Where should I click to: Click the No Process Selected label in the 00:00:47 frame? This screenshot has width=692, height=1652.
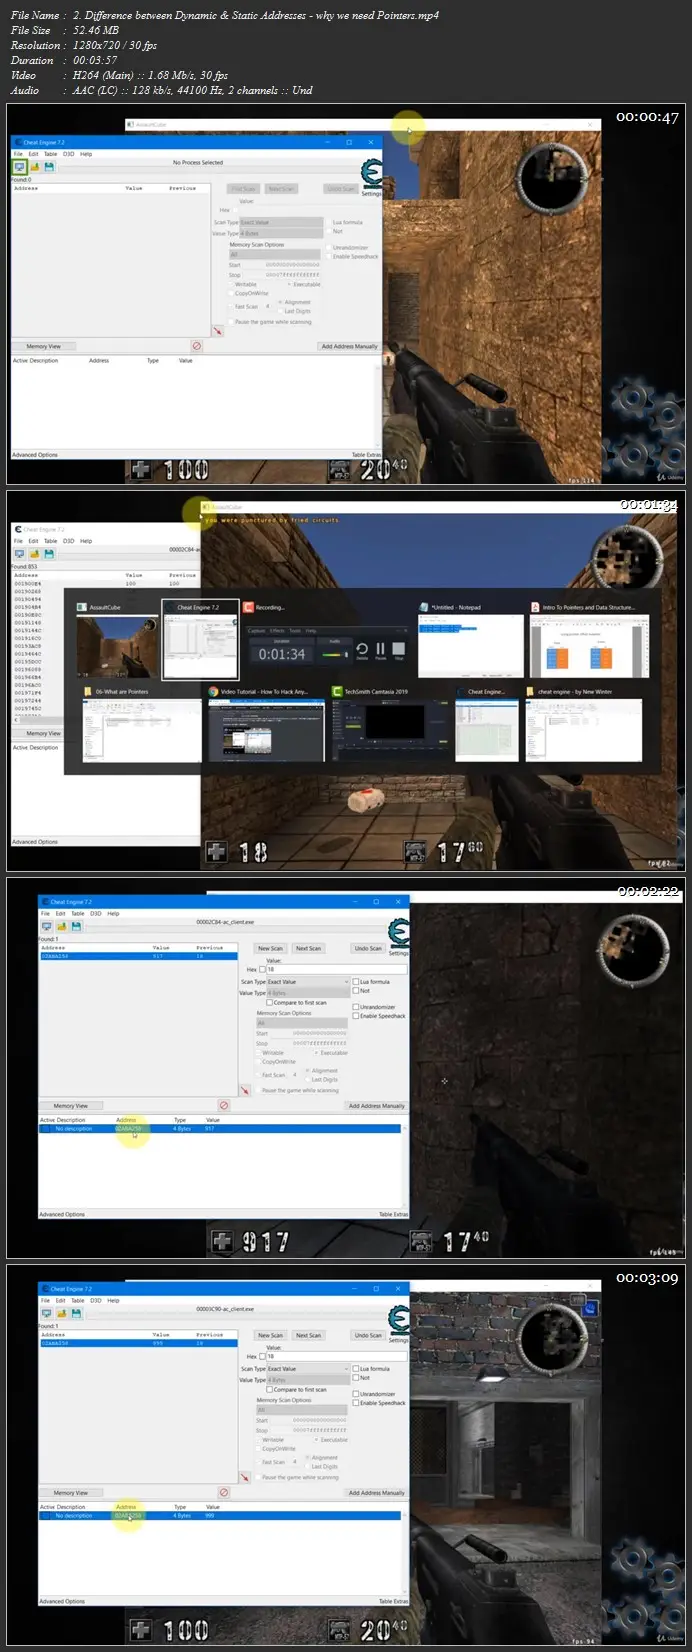click(198, 162)
